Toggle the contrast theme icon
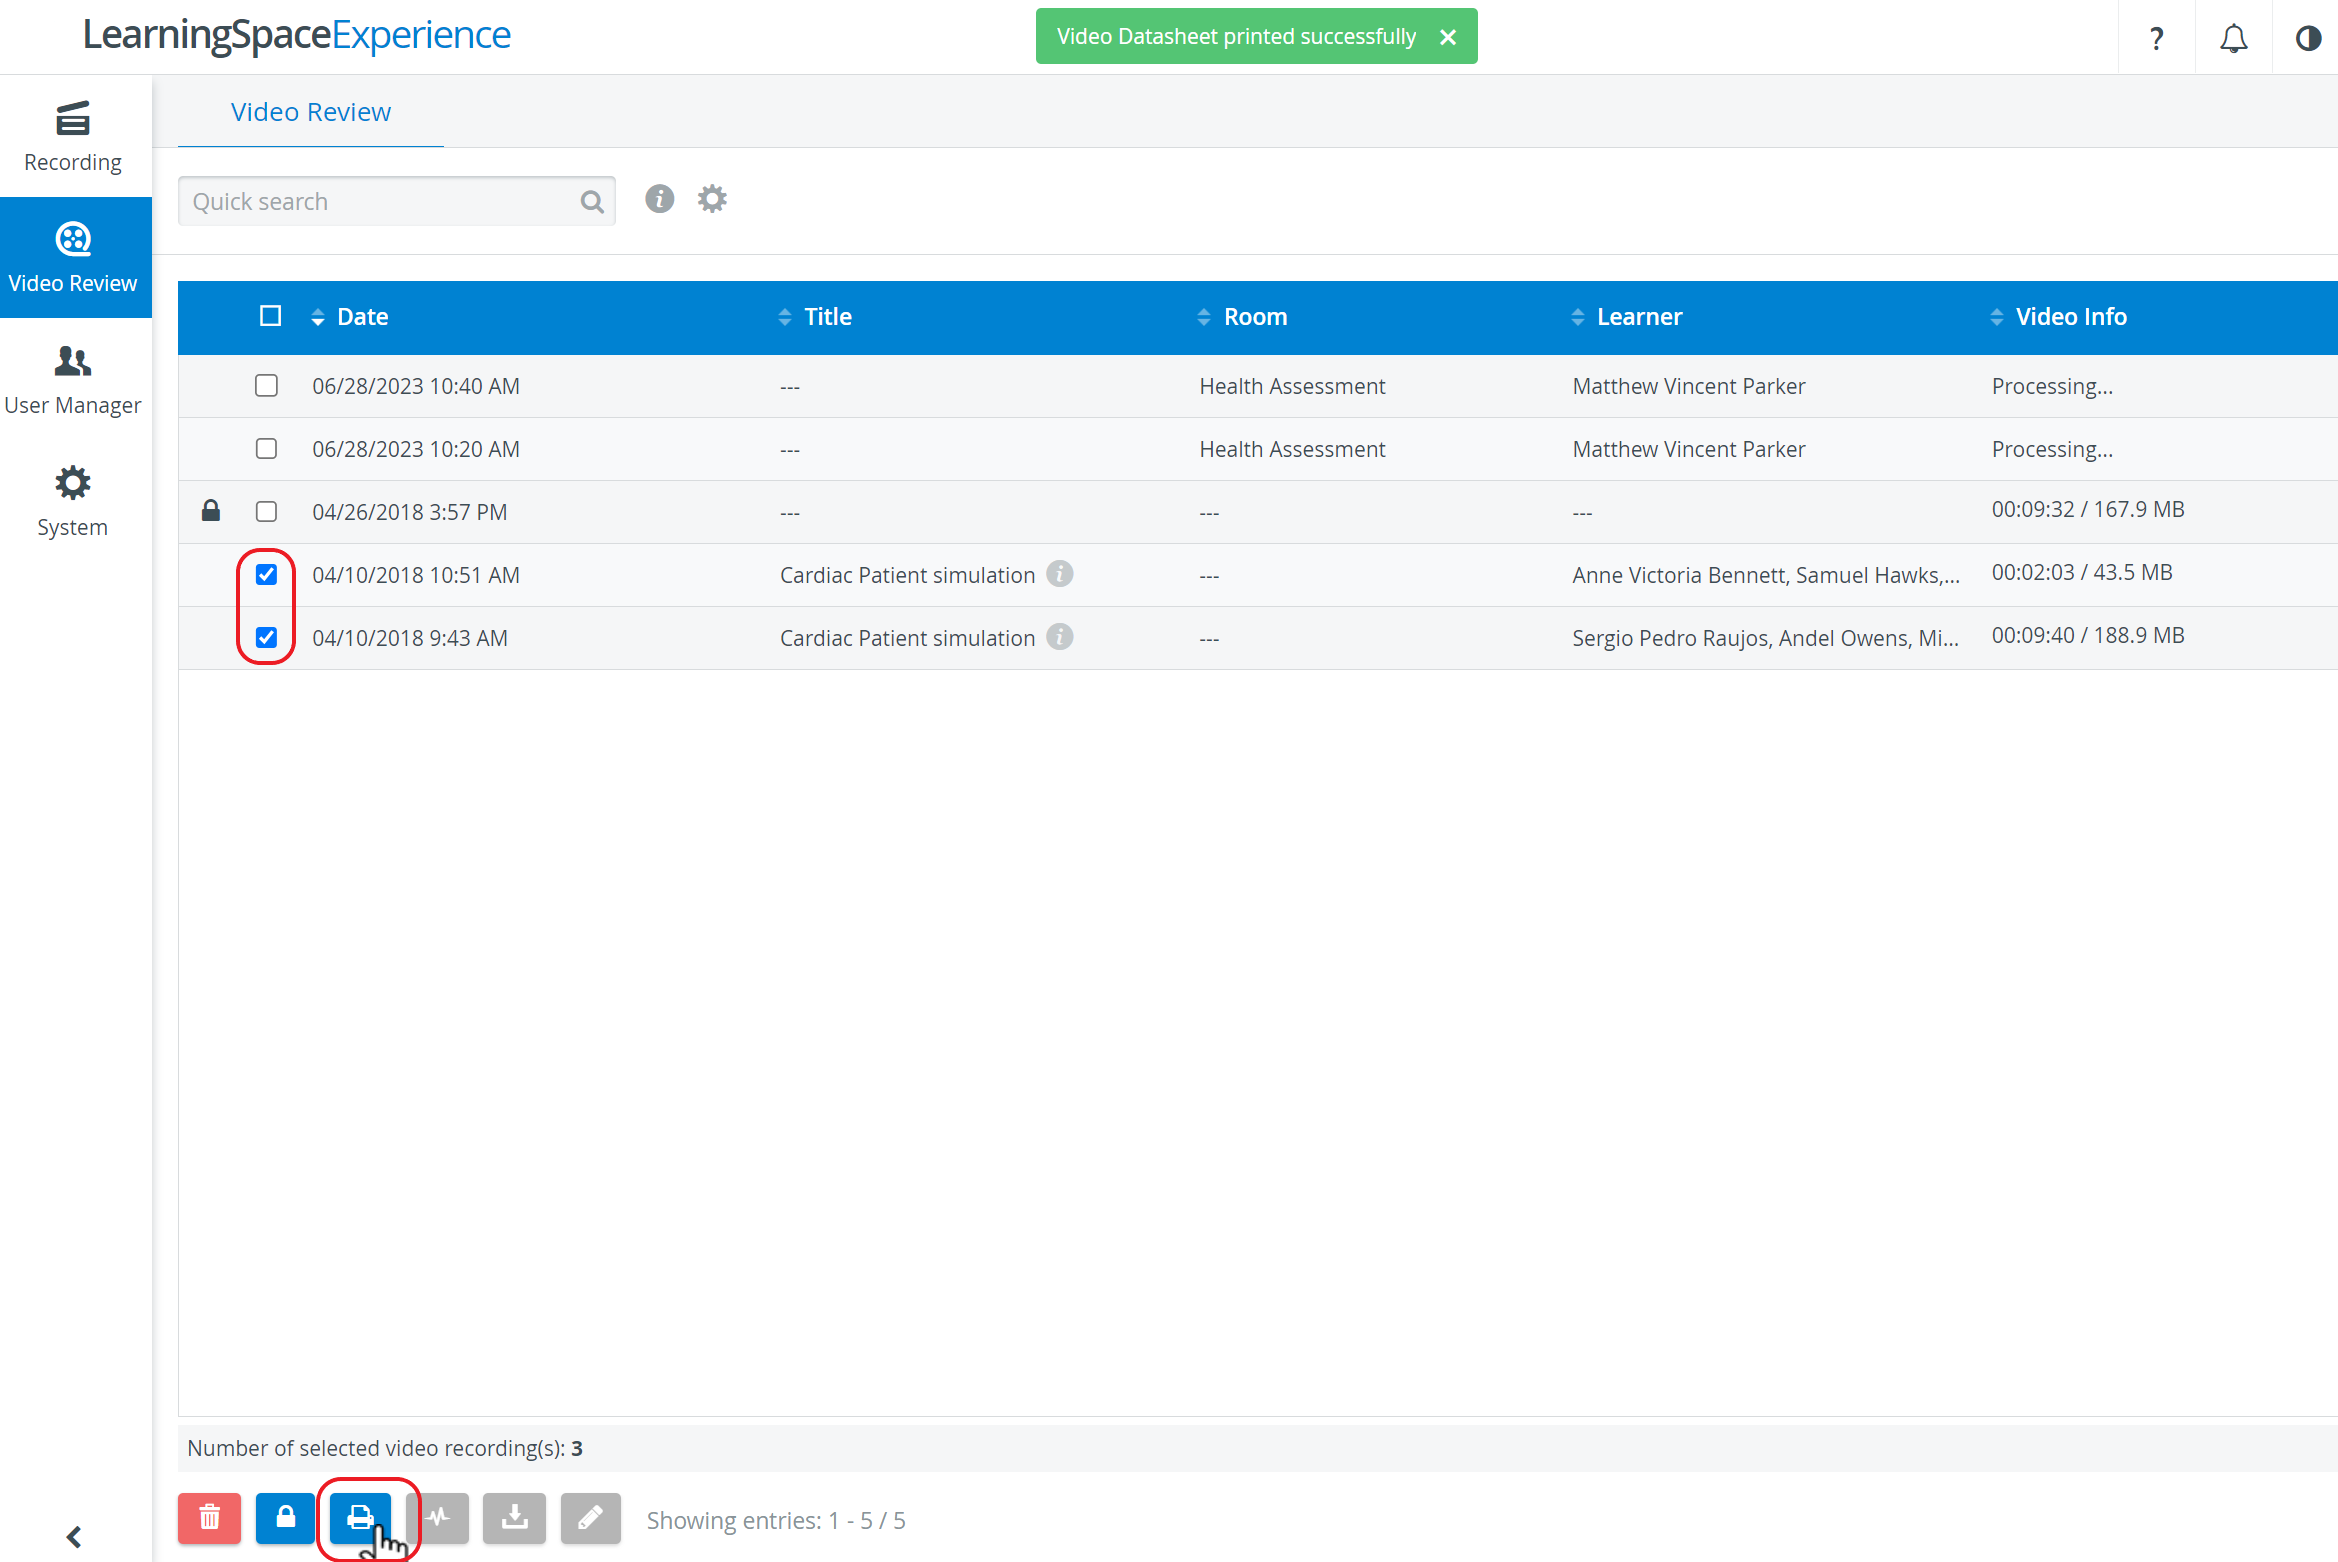Viewport: 2338px width, 1562px height. (2308, 38)
